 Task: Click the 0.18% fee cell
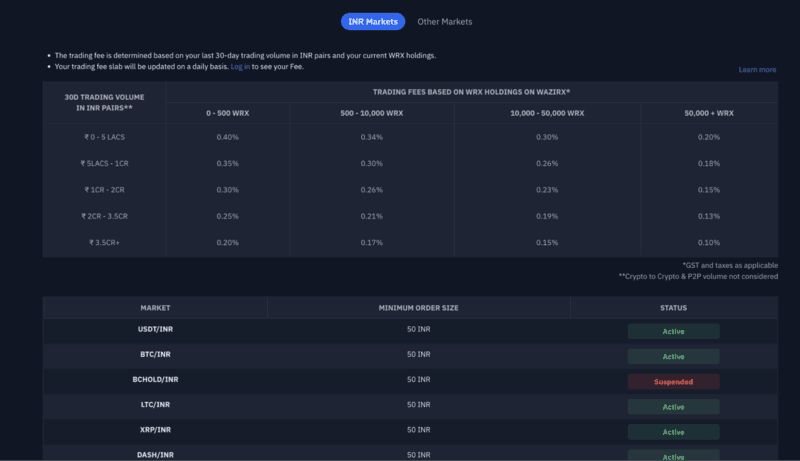point(709,164)
